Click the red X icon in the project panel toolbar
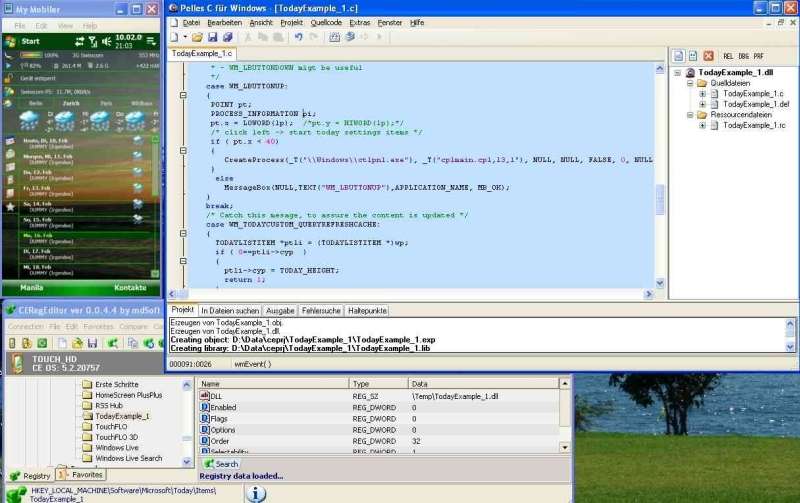The width and height of the screenshot is (800, 503). 708,56
